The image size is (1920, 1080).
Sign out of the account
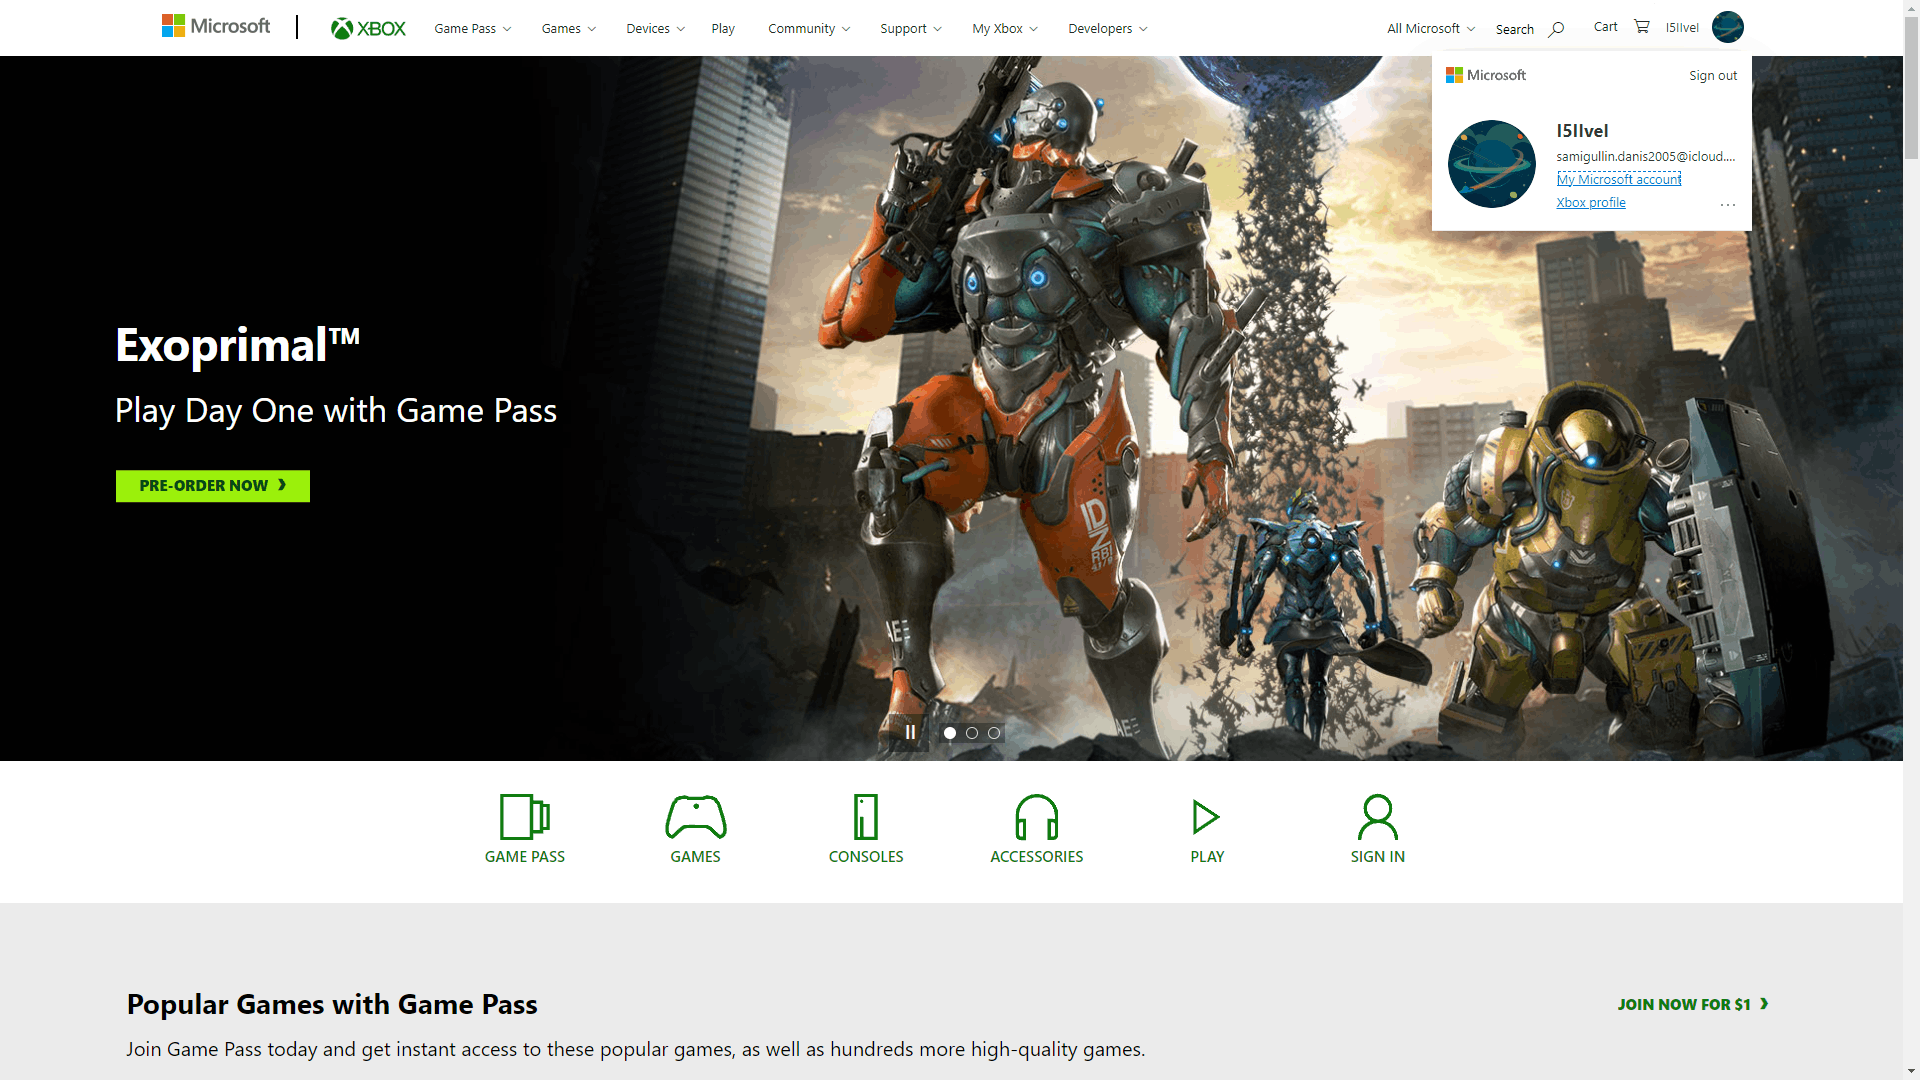(x=1712, y=75)
